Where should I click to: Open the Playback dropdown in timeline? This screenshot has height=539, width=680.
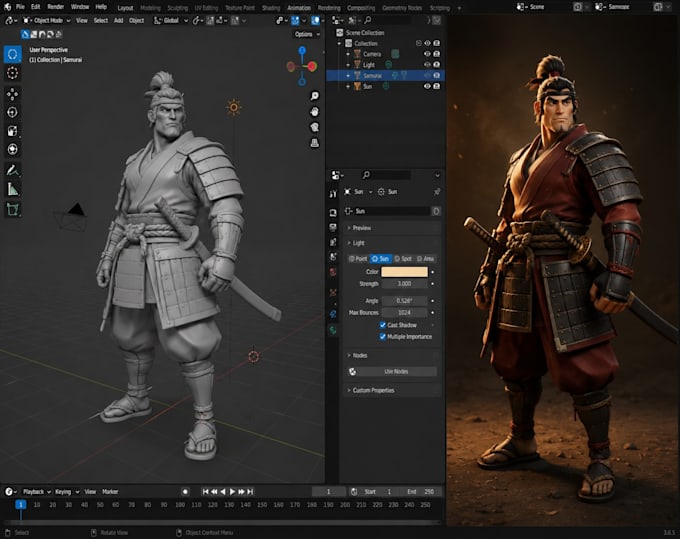pos(36,492)
